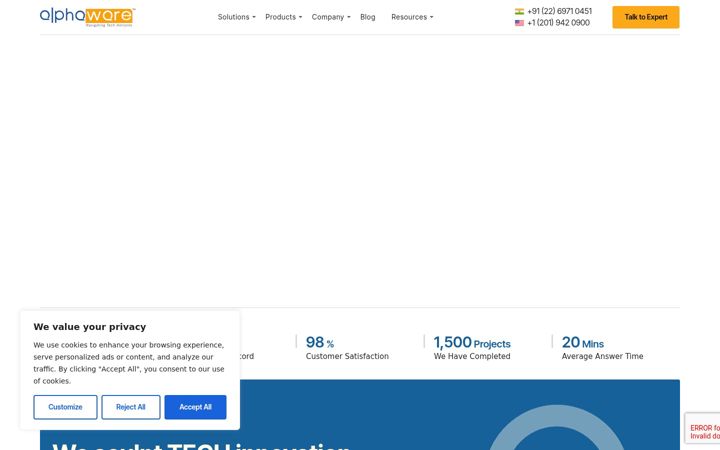Click the 98 % Customer Satisfaction stat
Viewport: 720px width, 450px height.
click(347, 348)
